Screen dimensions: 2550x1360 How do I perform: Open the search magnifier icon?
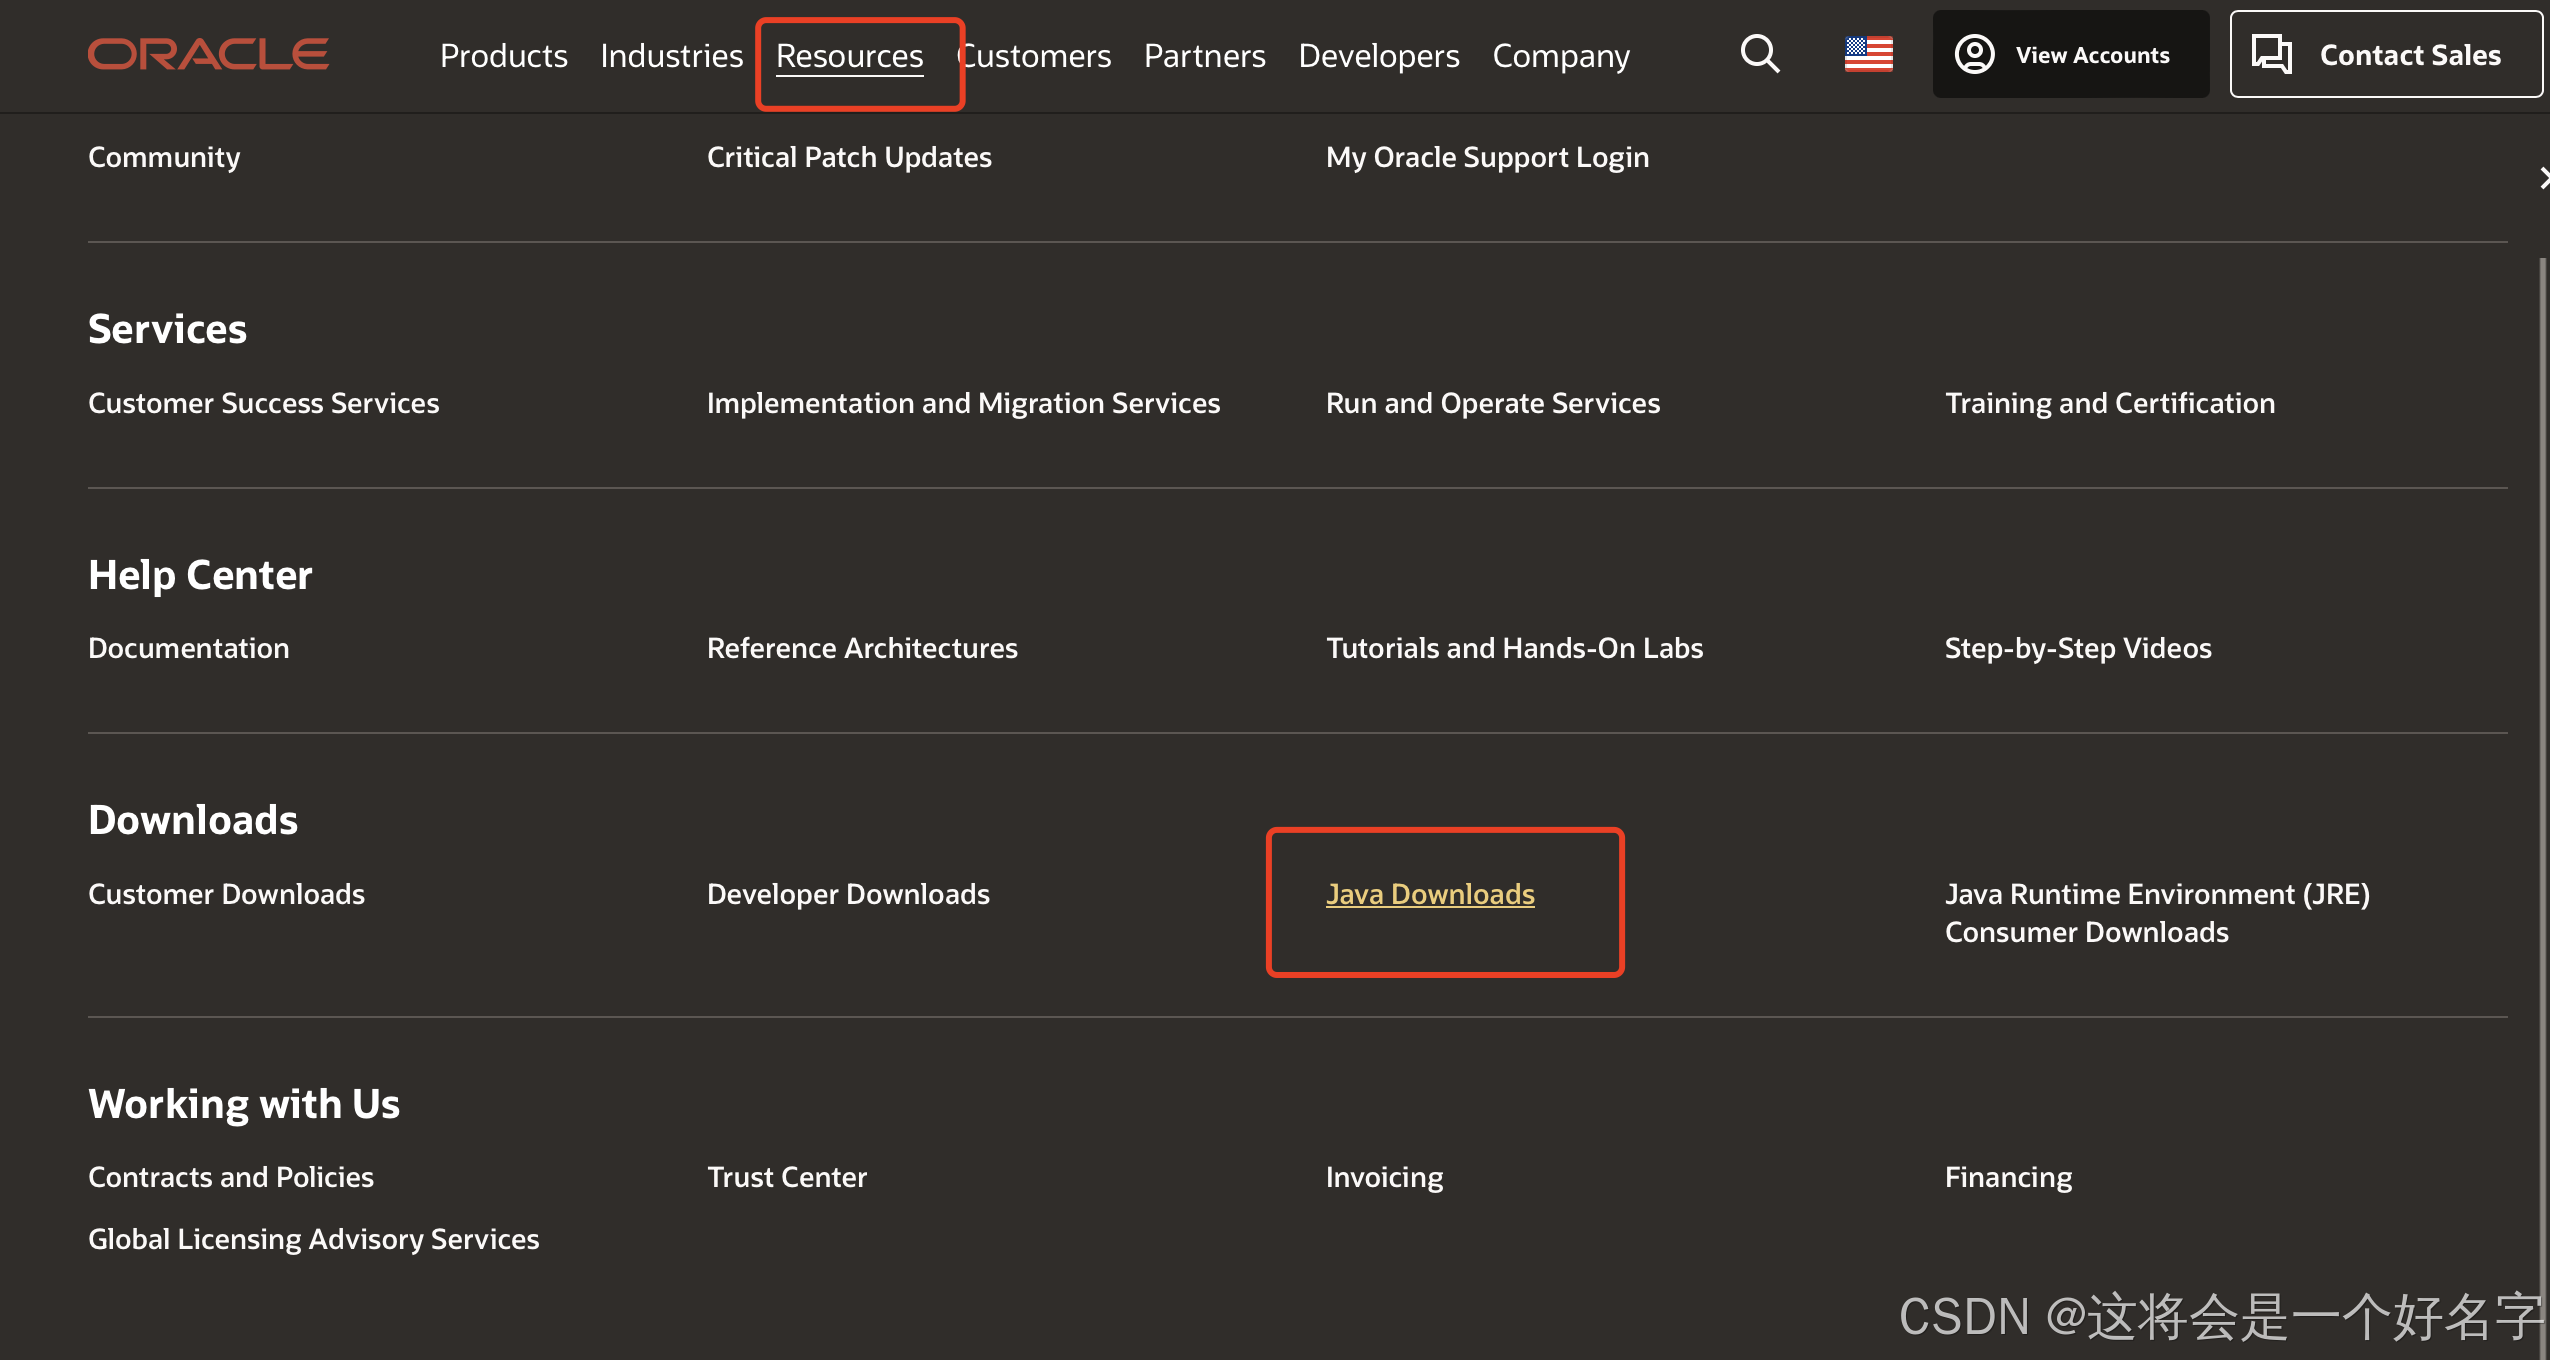click(x=1760, y=54)
